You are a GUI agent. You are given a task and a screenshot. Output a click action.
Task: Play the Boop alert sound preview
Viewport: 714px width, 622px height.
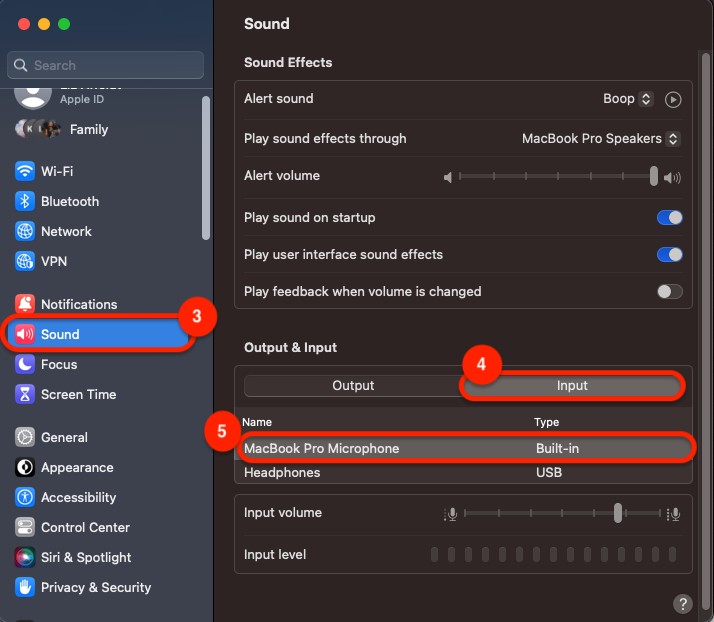coord(673,99)
